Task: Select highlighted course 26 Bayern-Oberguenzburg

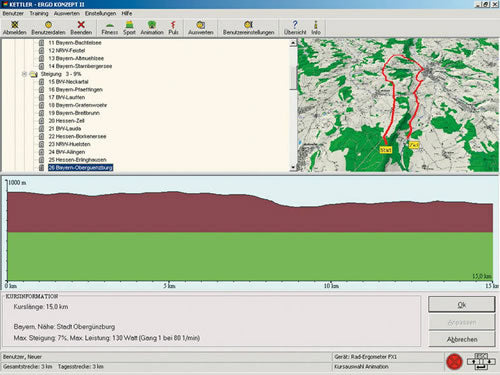Action: [80, 167]
